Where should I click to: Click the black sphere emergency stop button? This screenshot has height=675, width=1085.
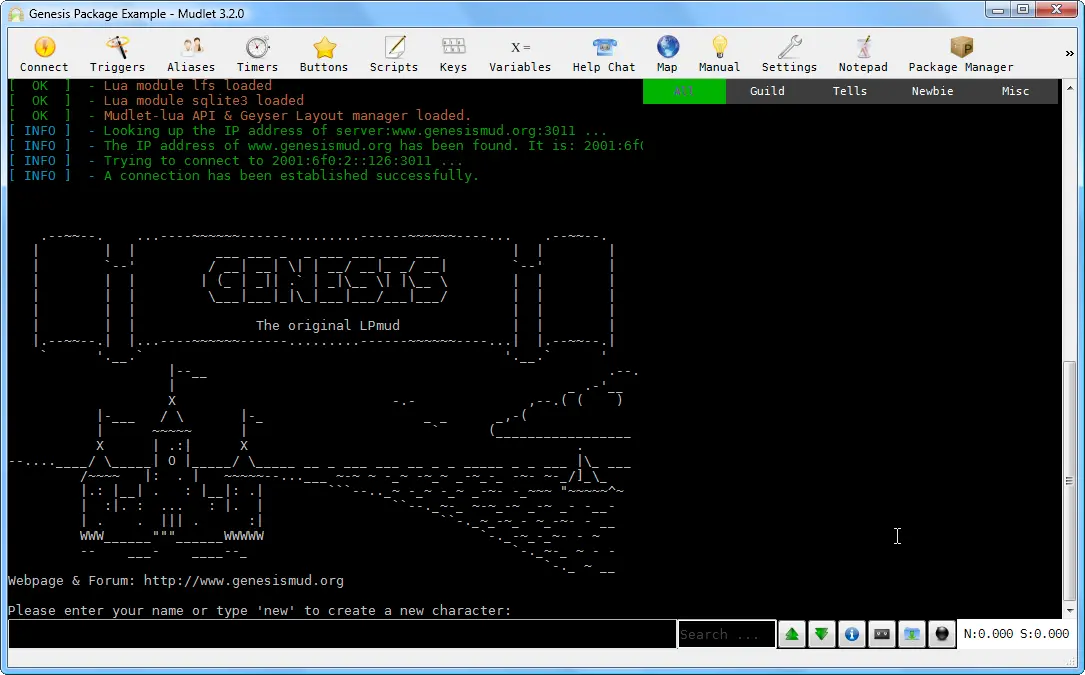coord(942,634)
